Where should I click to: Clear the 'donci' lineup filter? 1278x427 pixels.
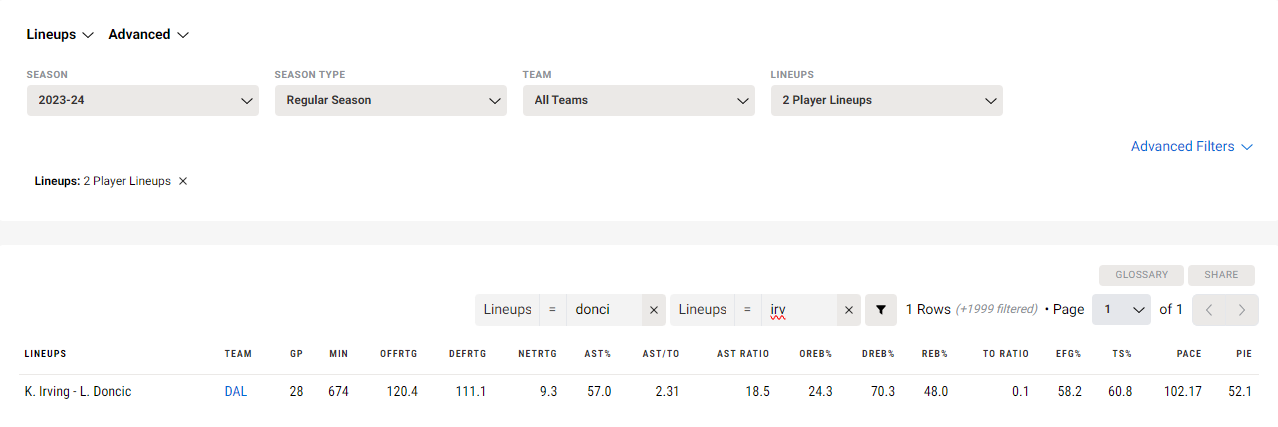pyautogui.click(x=654, y=310)
